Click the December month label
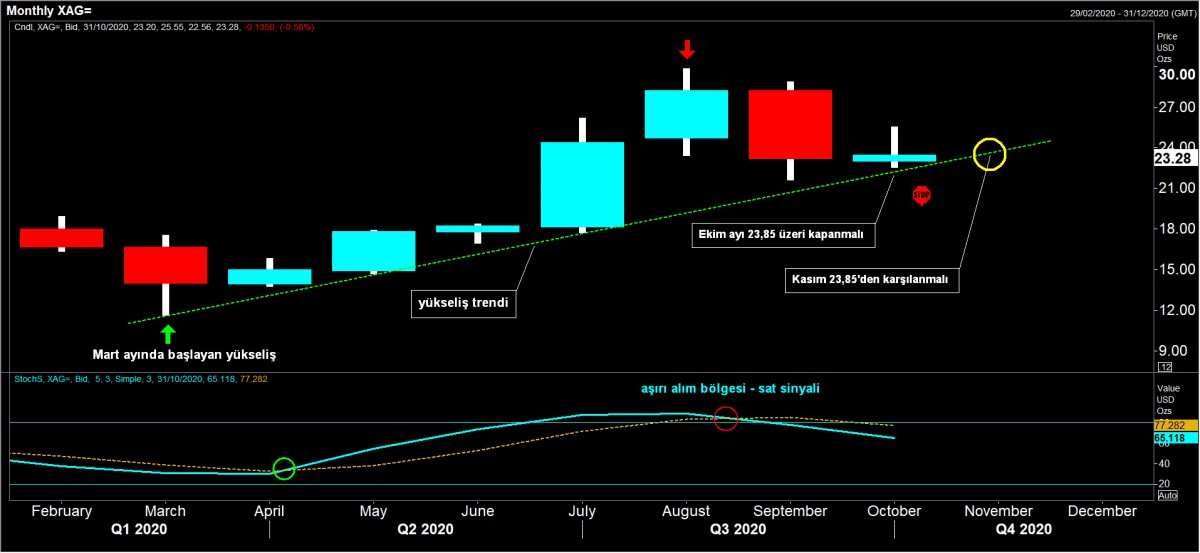The height and width of the screenshot is (553, 1200). (x=1101, y=511)
